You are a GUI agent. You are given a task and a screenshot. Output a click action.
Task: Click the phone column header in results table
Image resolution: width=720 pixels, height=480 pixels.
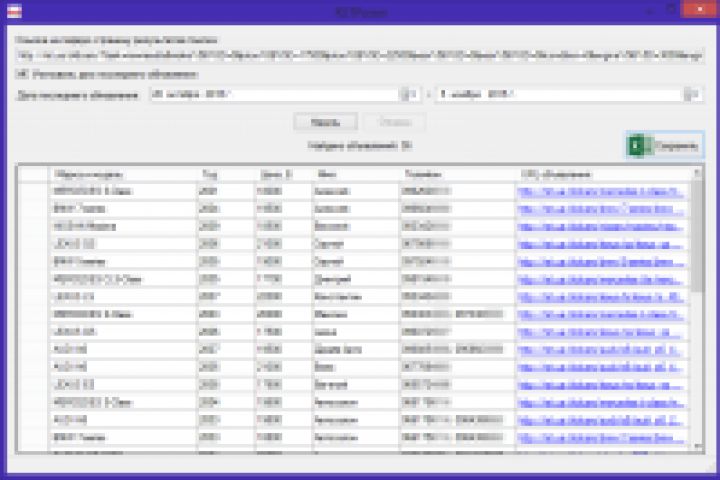click(457, 175)
